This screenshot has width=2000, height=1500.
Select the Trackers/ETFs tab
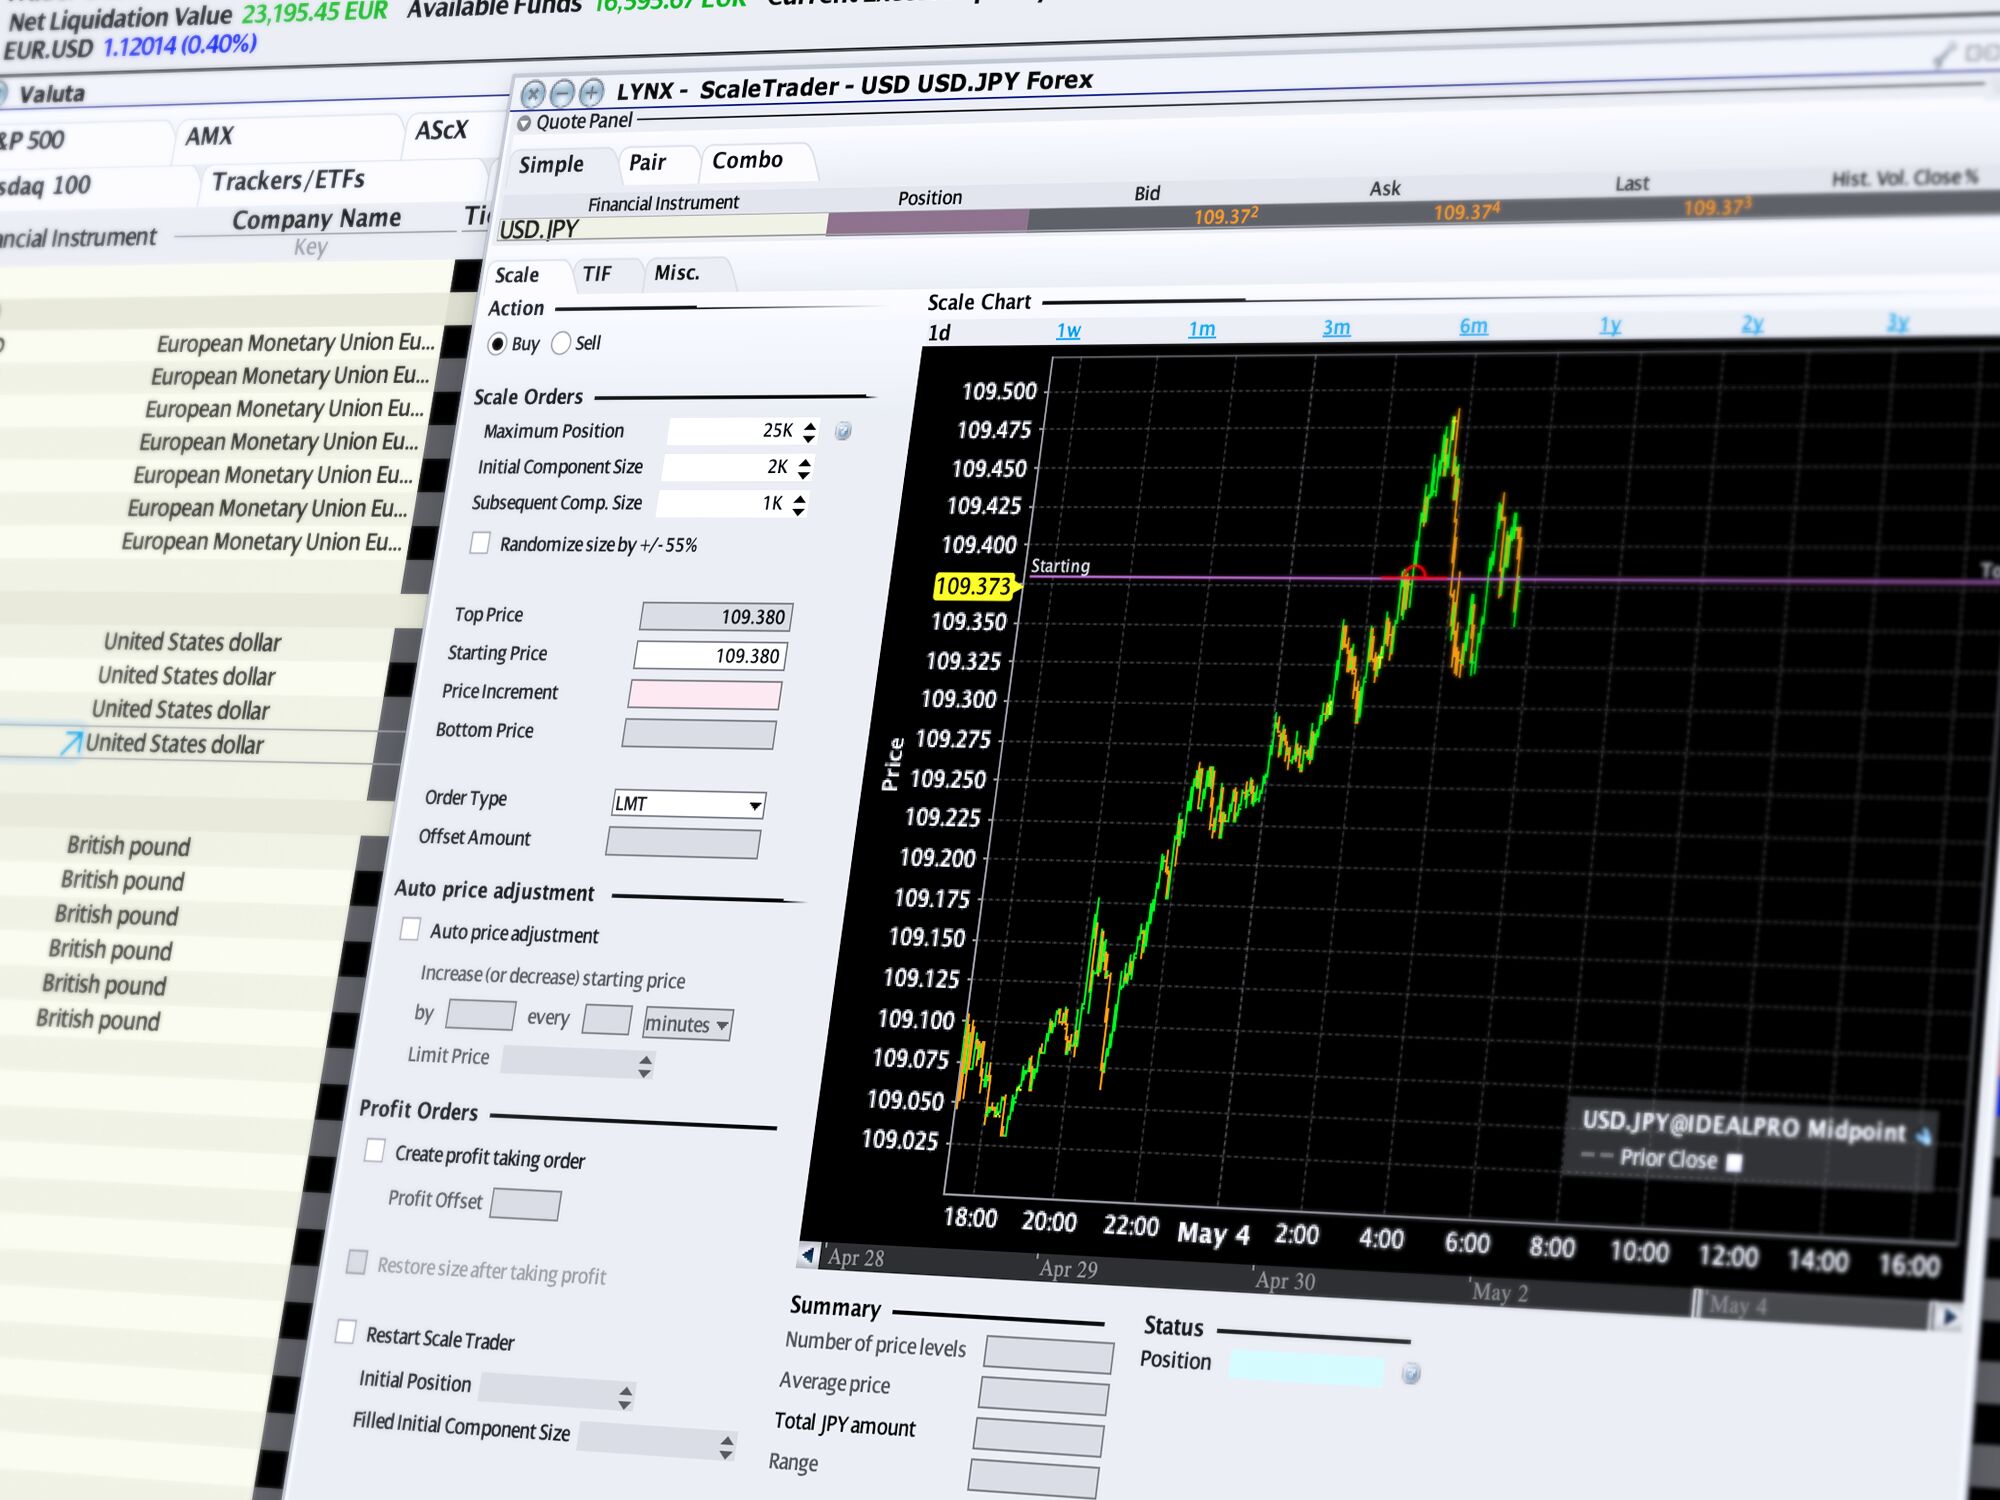288,180
